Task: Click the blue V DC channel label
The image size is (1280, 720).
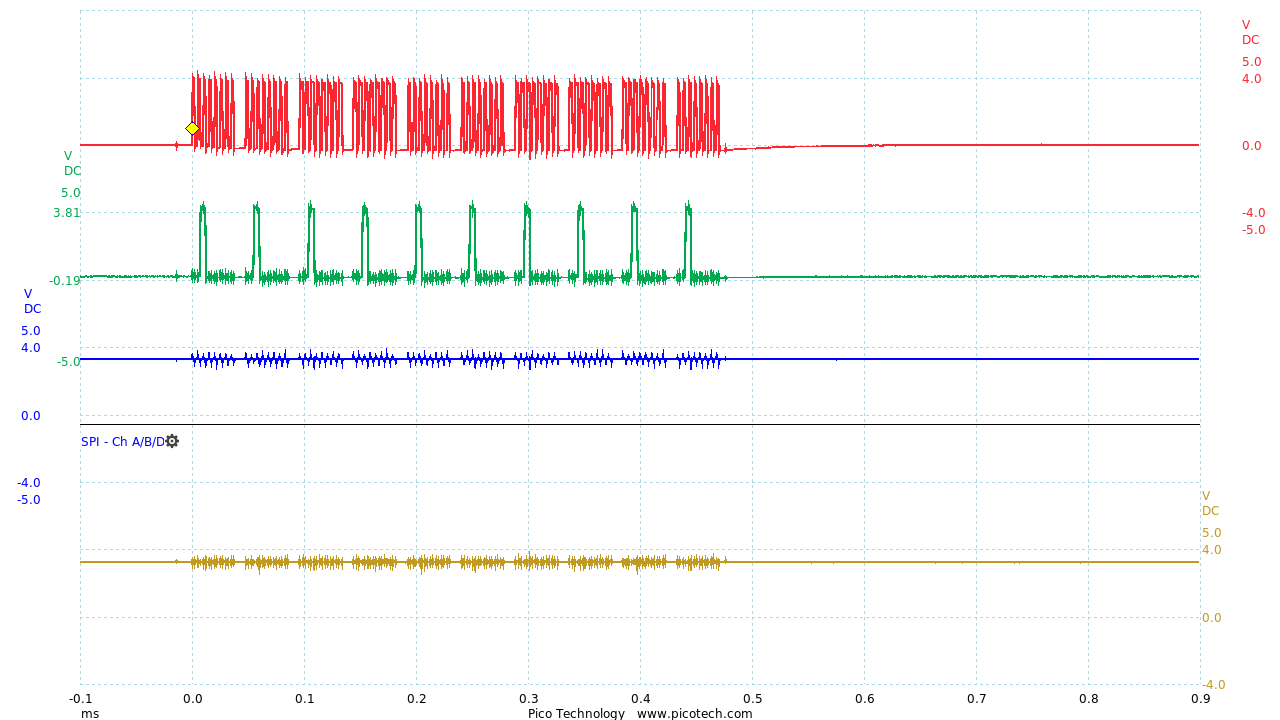Action: [30, 300]
